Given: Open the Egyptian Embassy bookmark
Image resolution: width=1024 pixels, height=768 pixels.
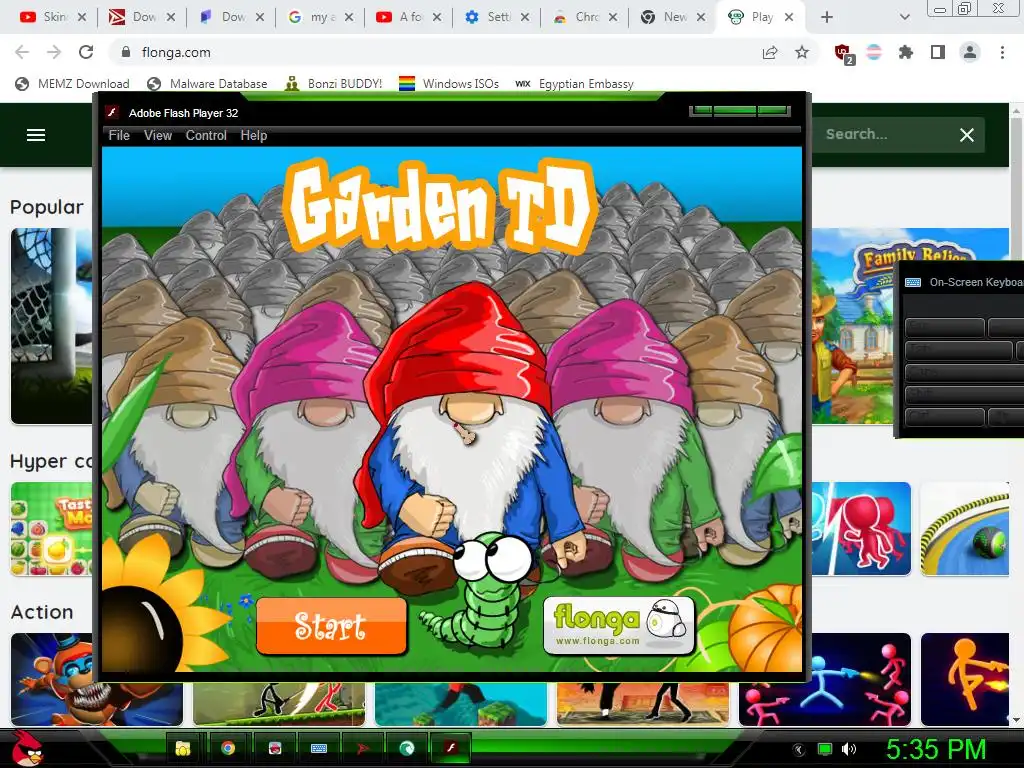Looking at the screenshot, I should [575, 84].
